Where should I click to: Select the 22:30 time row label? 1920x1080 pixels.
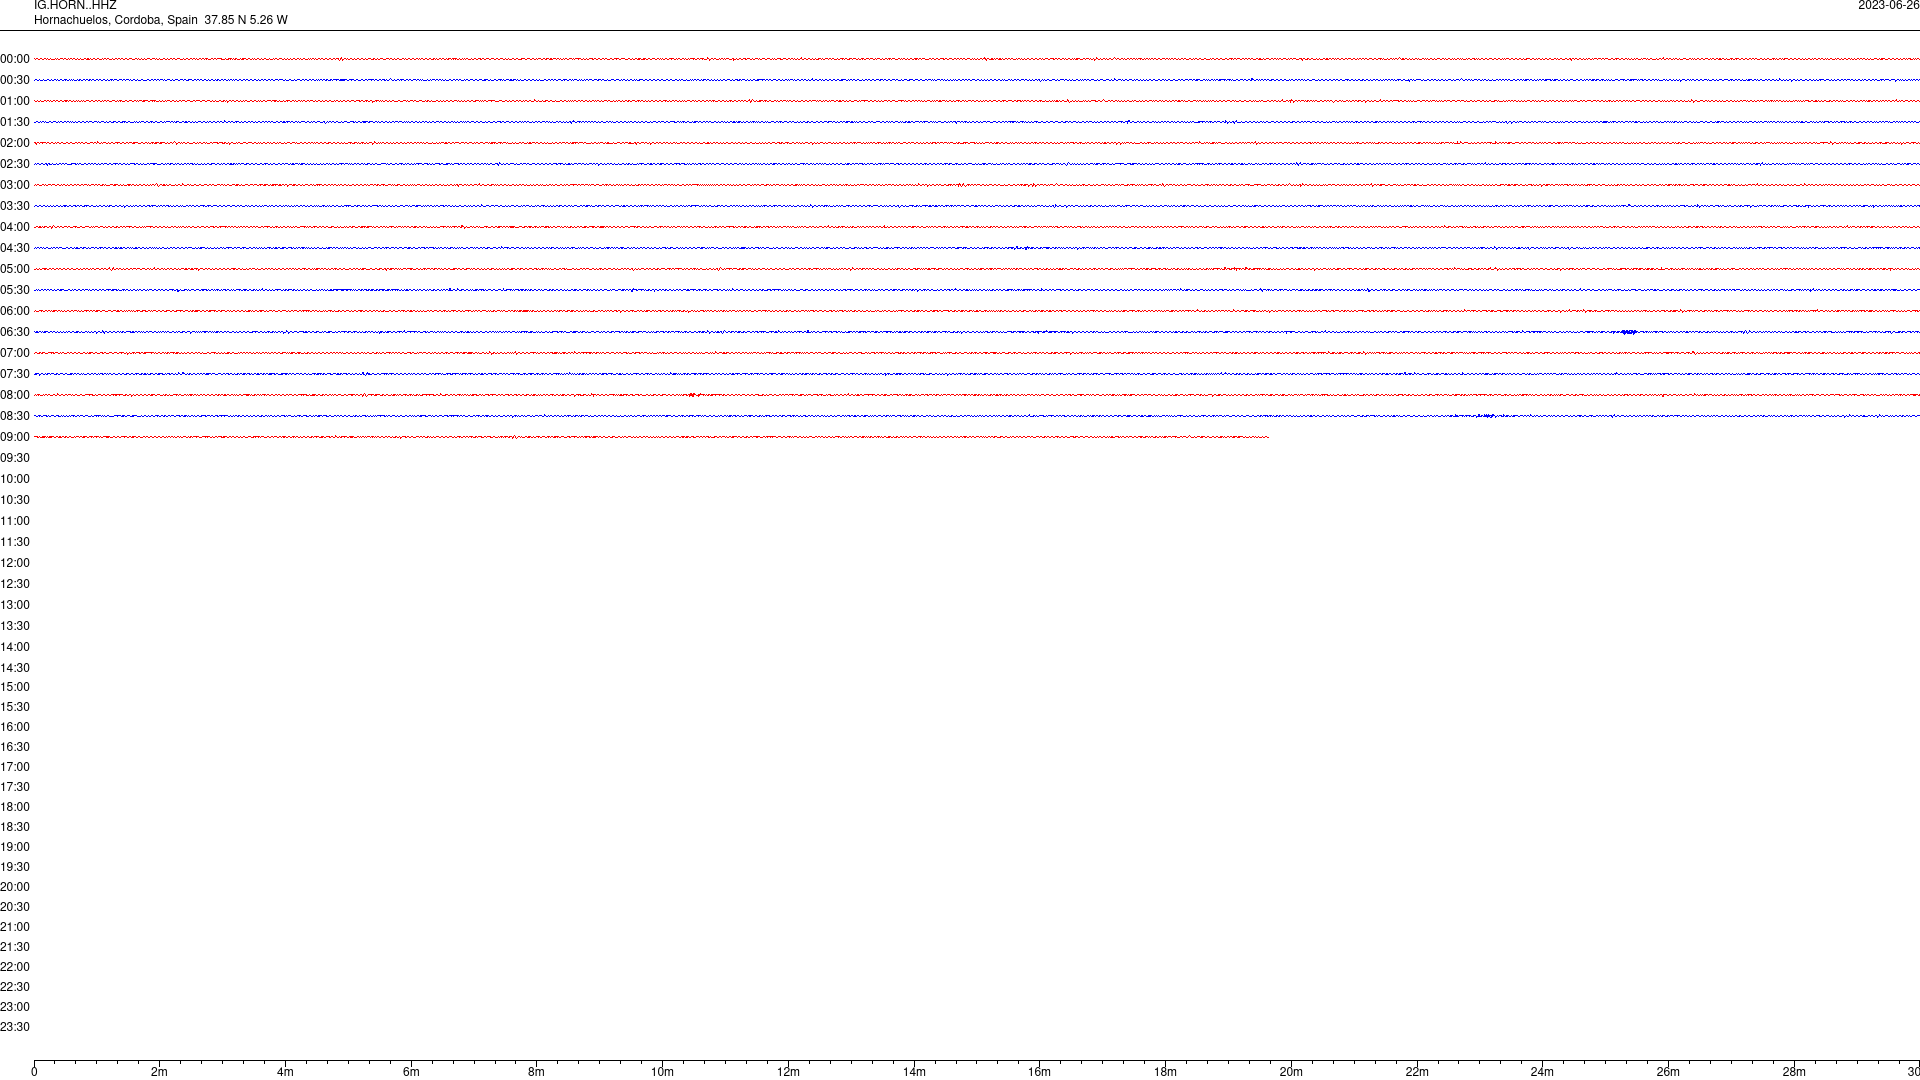pyautogui.click(x=15, y=987)
